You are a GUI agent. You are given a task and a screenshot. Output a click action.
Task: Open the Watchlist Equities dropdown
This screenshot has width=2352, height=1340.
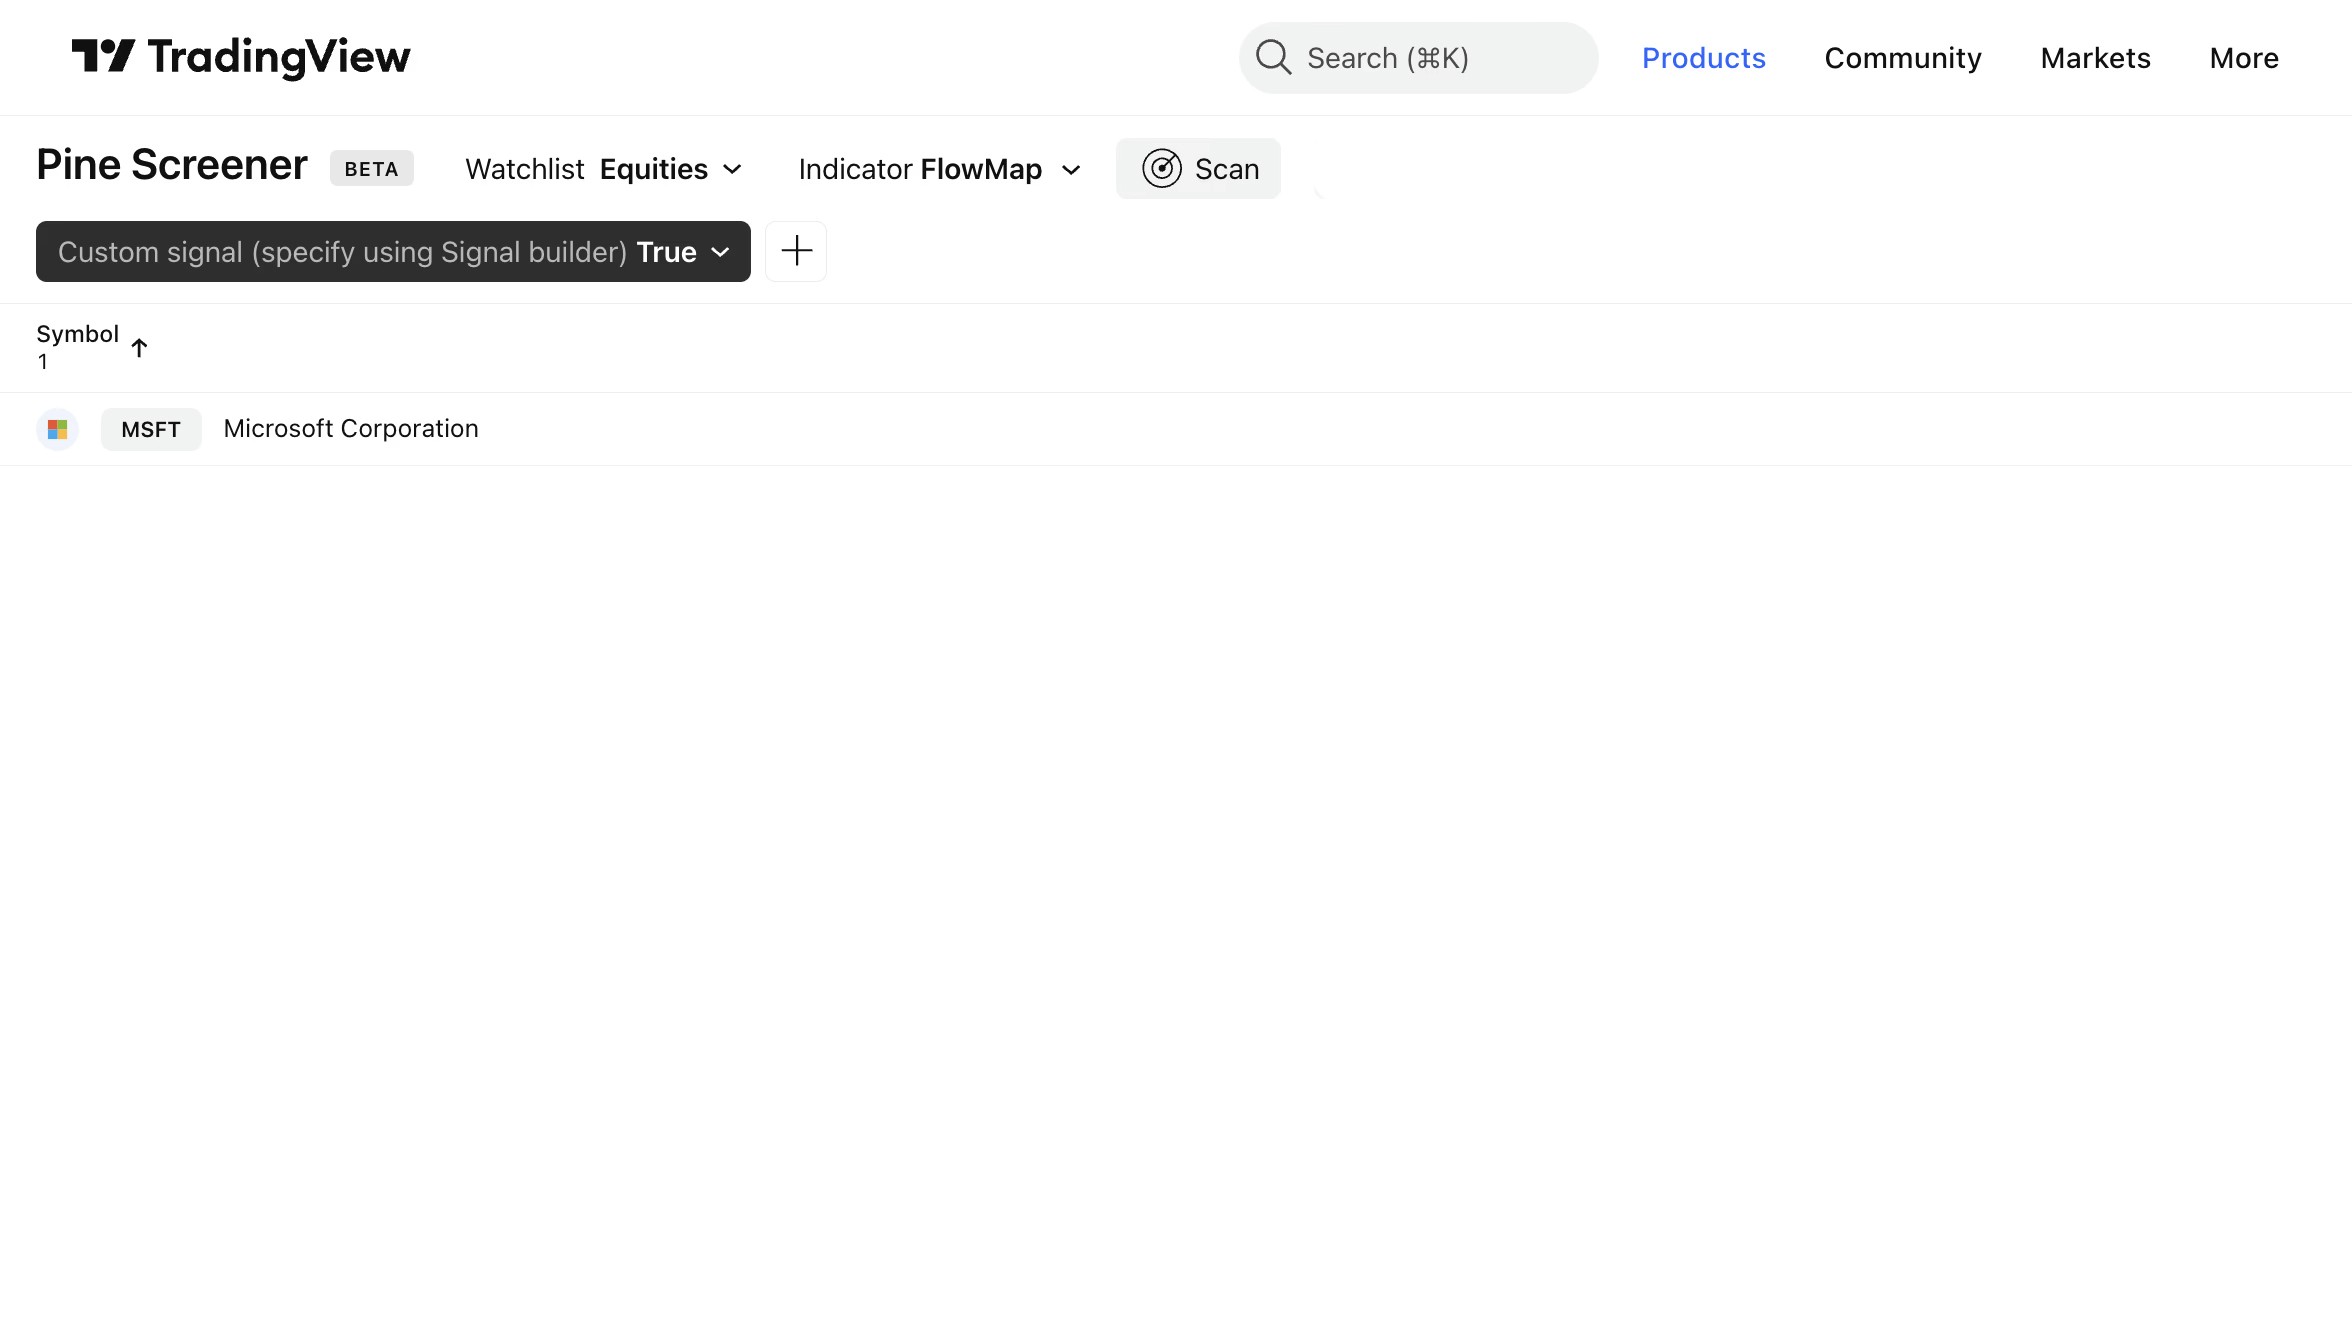tap(604, 169)
